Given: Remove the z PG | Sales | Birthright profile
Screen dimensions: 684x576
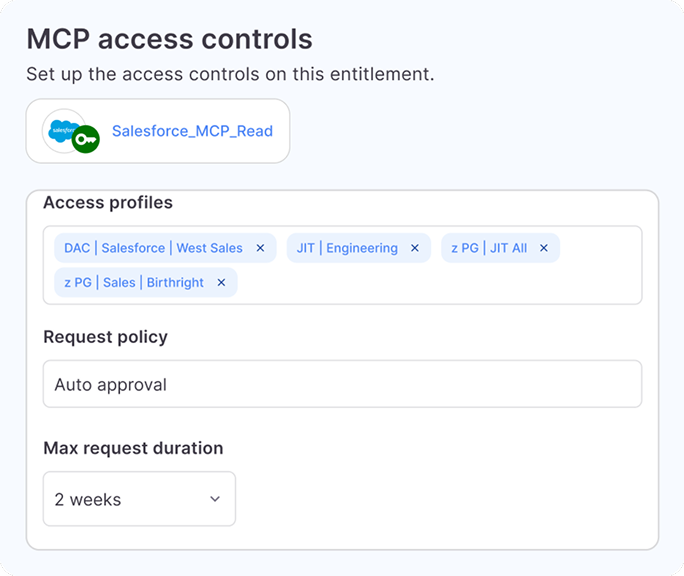Looking at the screenshot, I should pos(222,283).
